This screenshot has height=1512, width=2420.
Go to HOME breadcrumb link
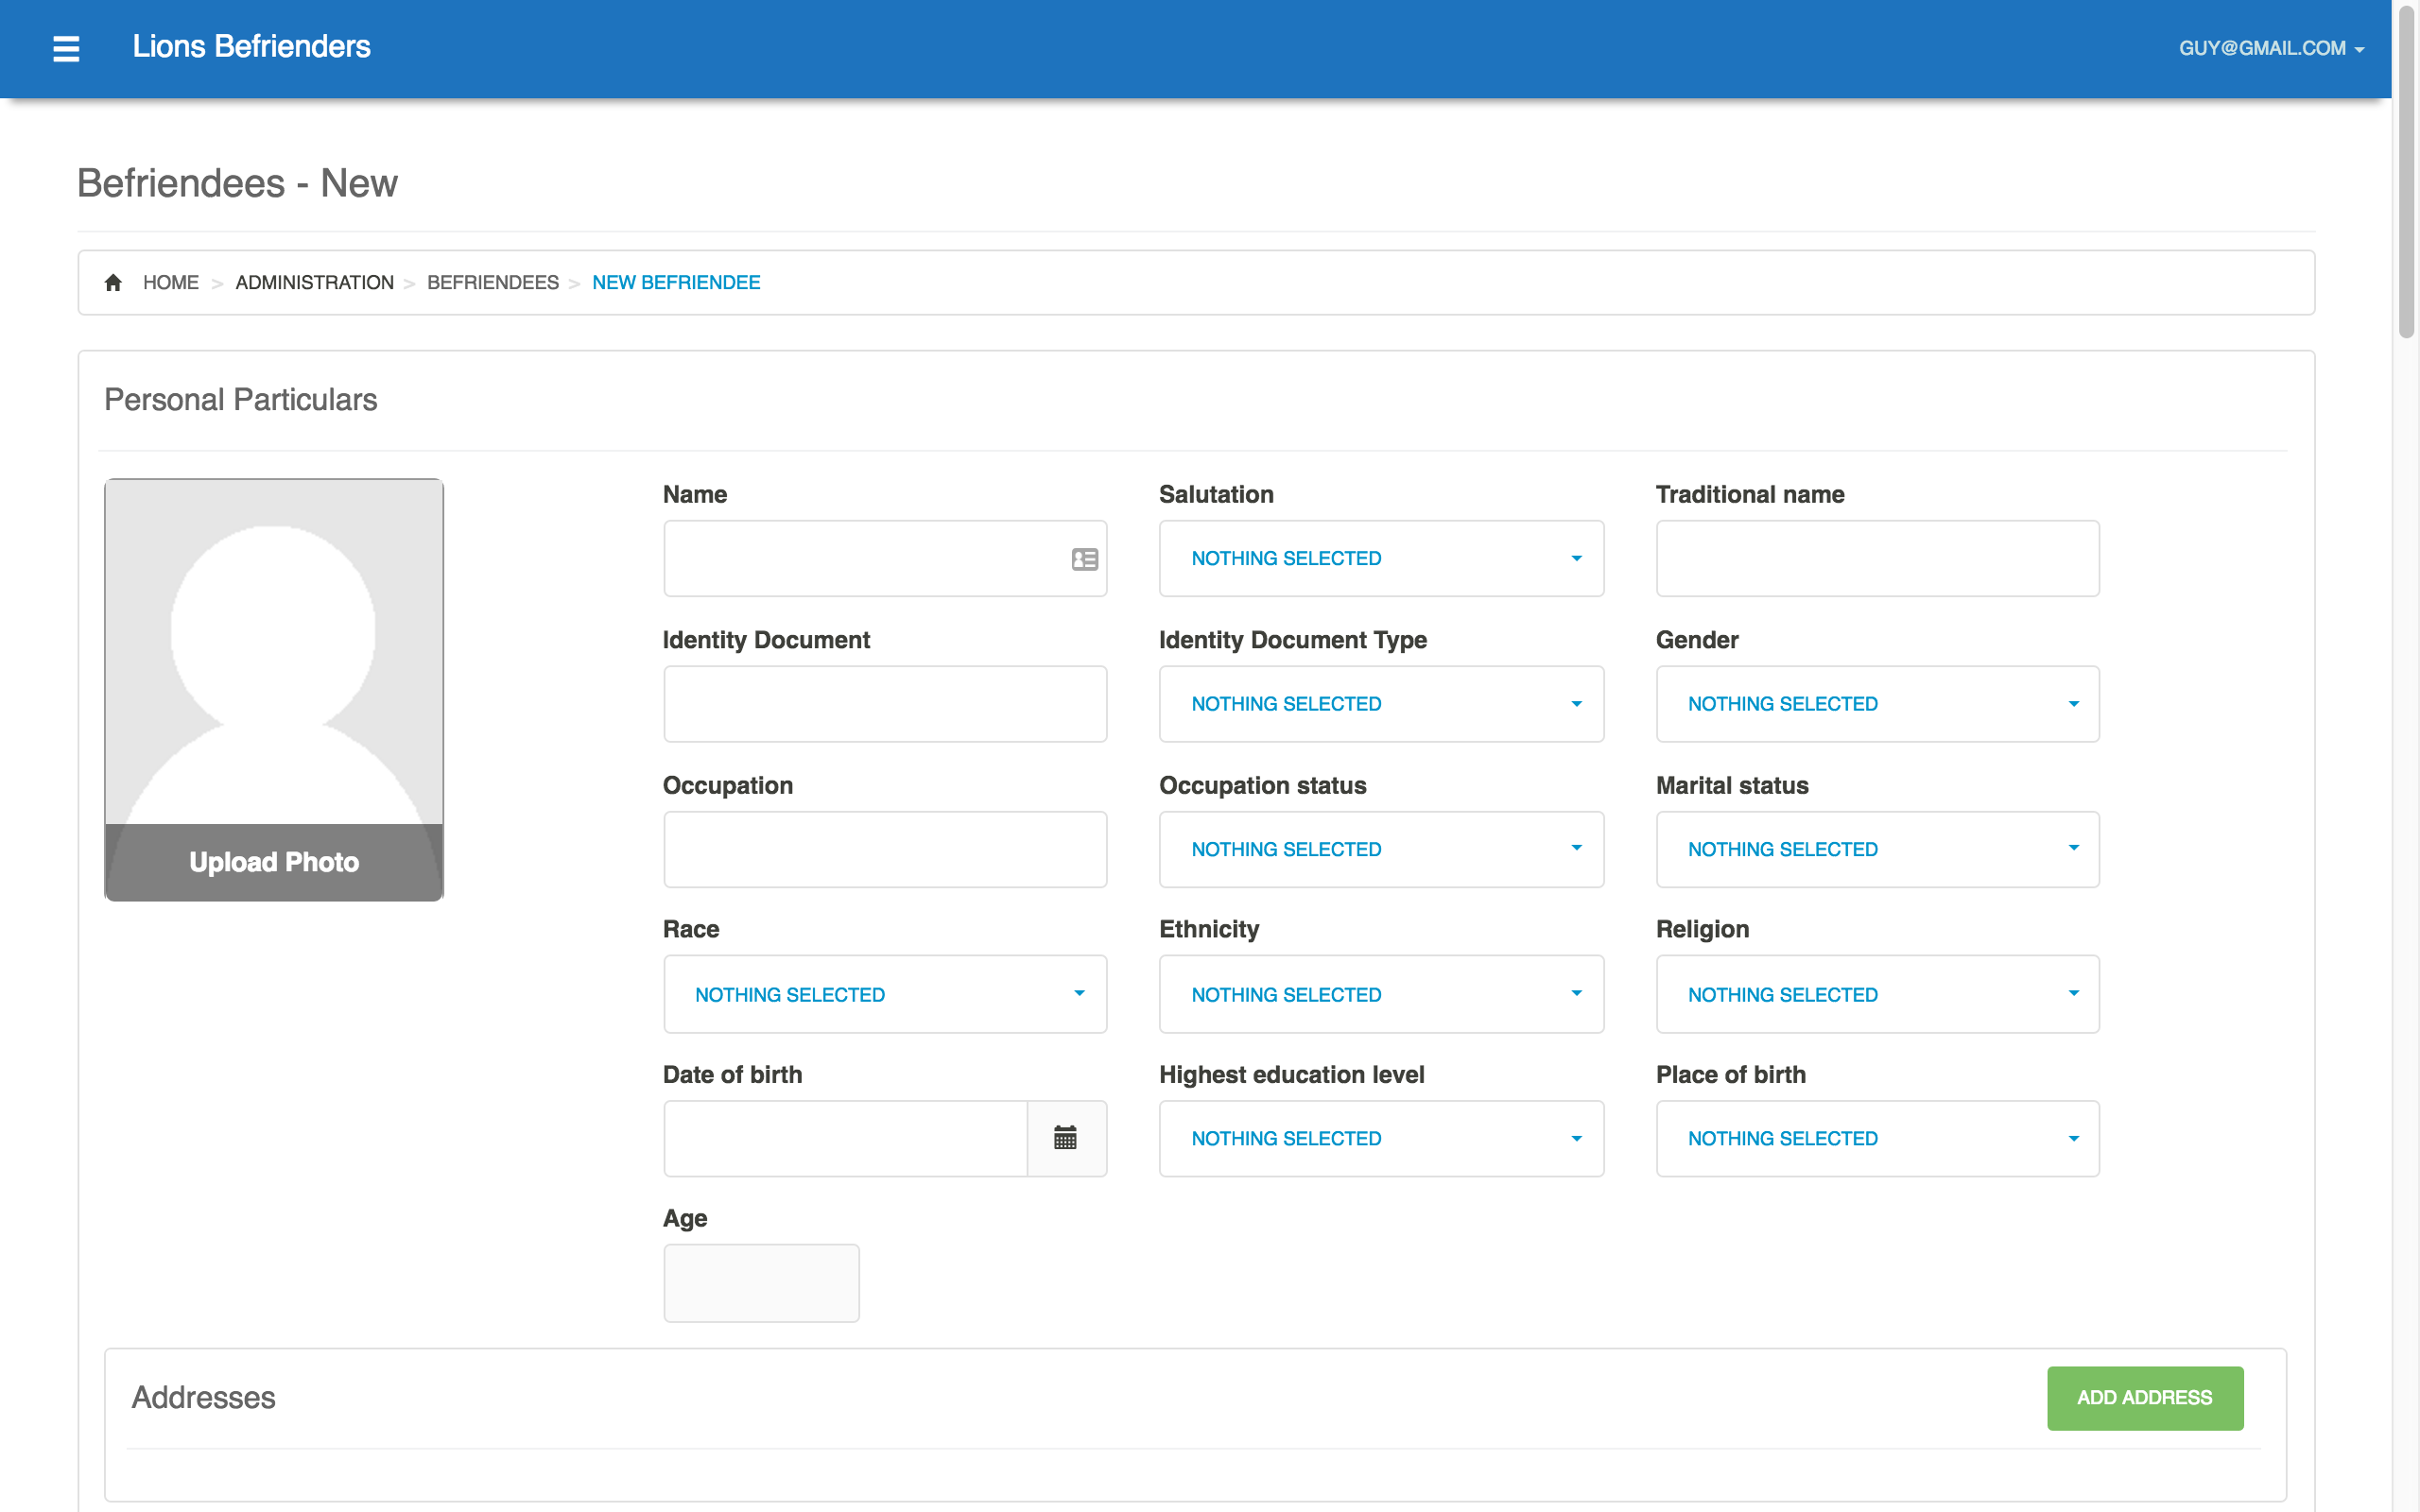[171, 282]
